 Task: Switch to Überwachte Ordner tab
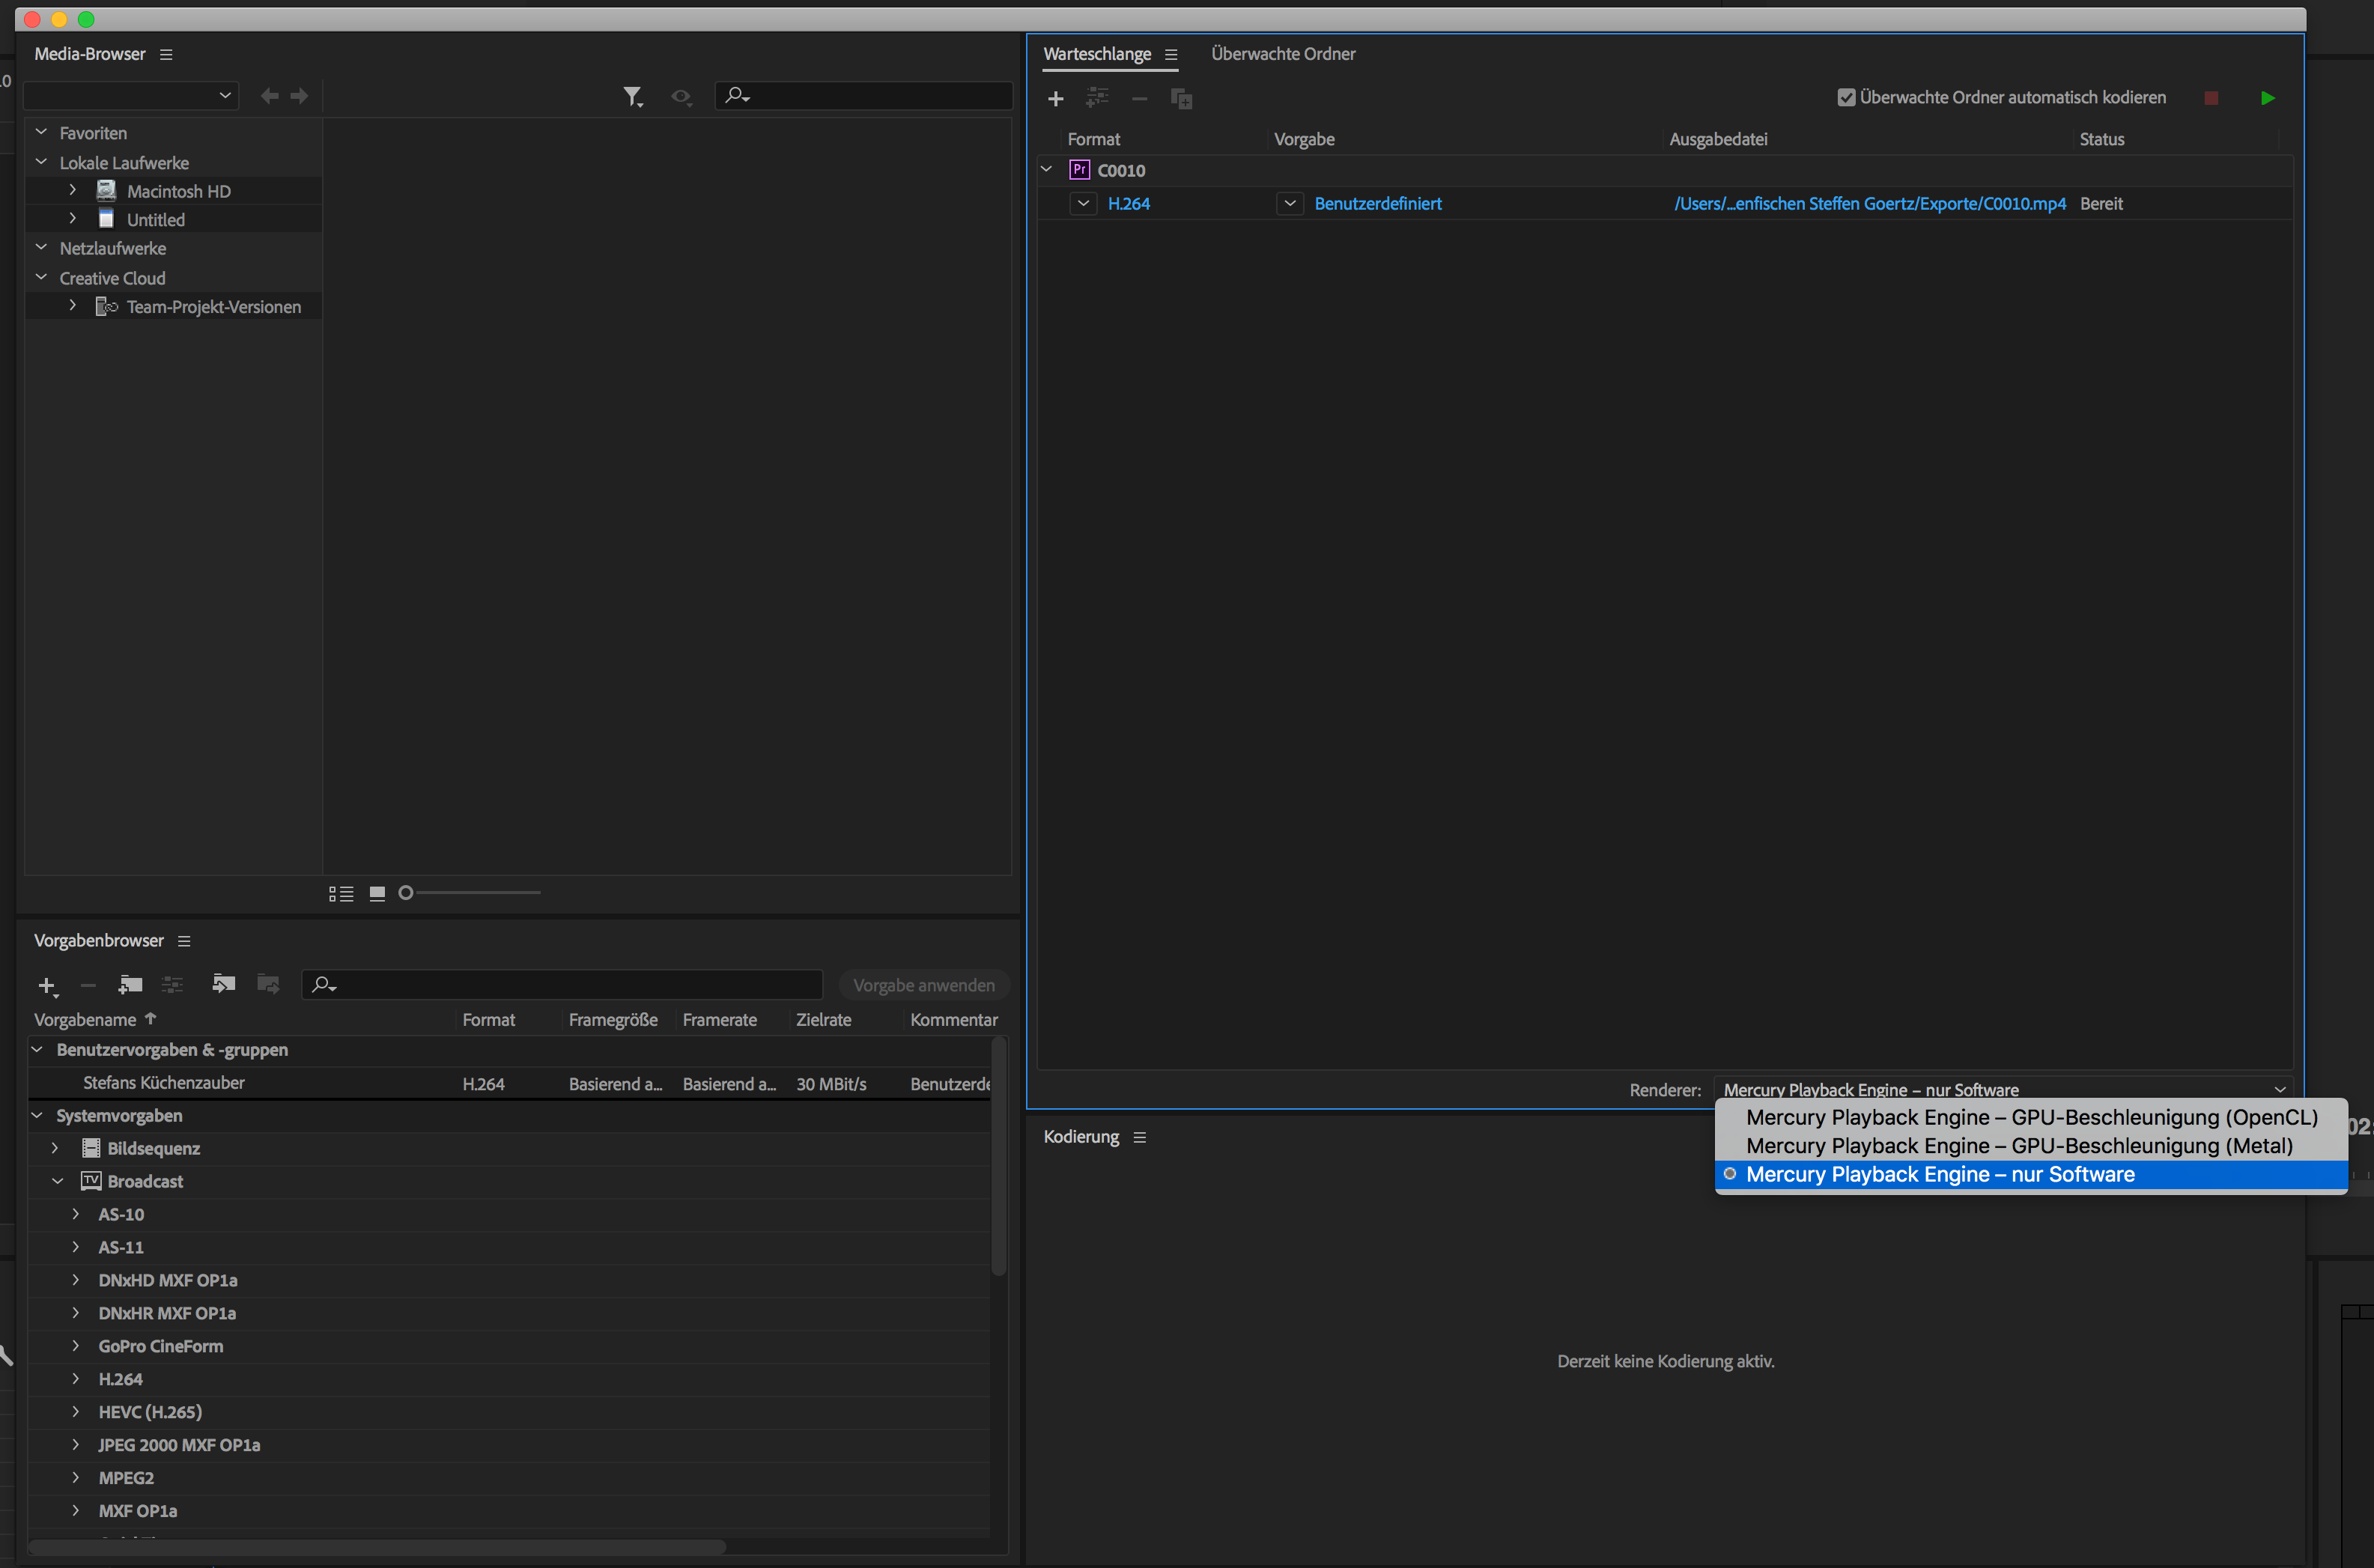point(1287,52)
